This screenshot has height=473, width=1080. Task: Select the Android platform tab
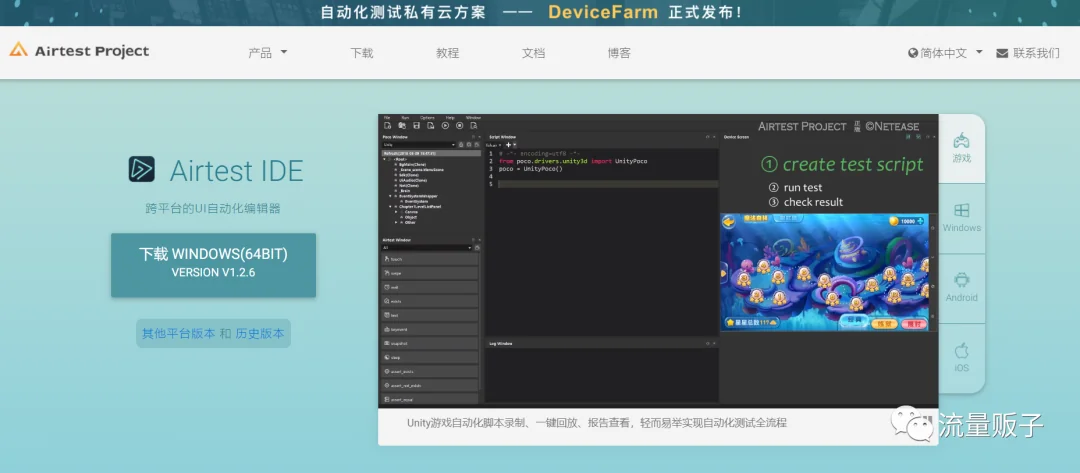click(x=962, y=288)
